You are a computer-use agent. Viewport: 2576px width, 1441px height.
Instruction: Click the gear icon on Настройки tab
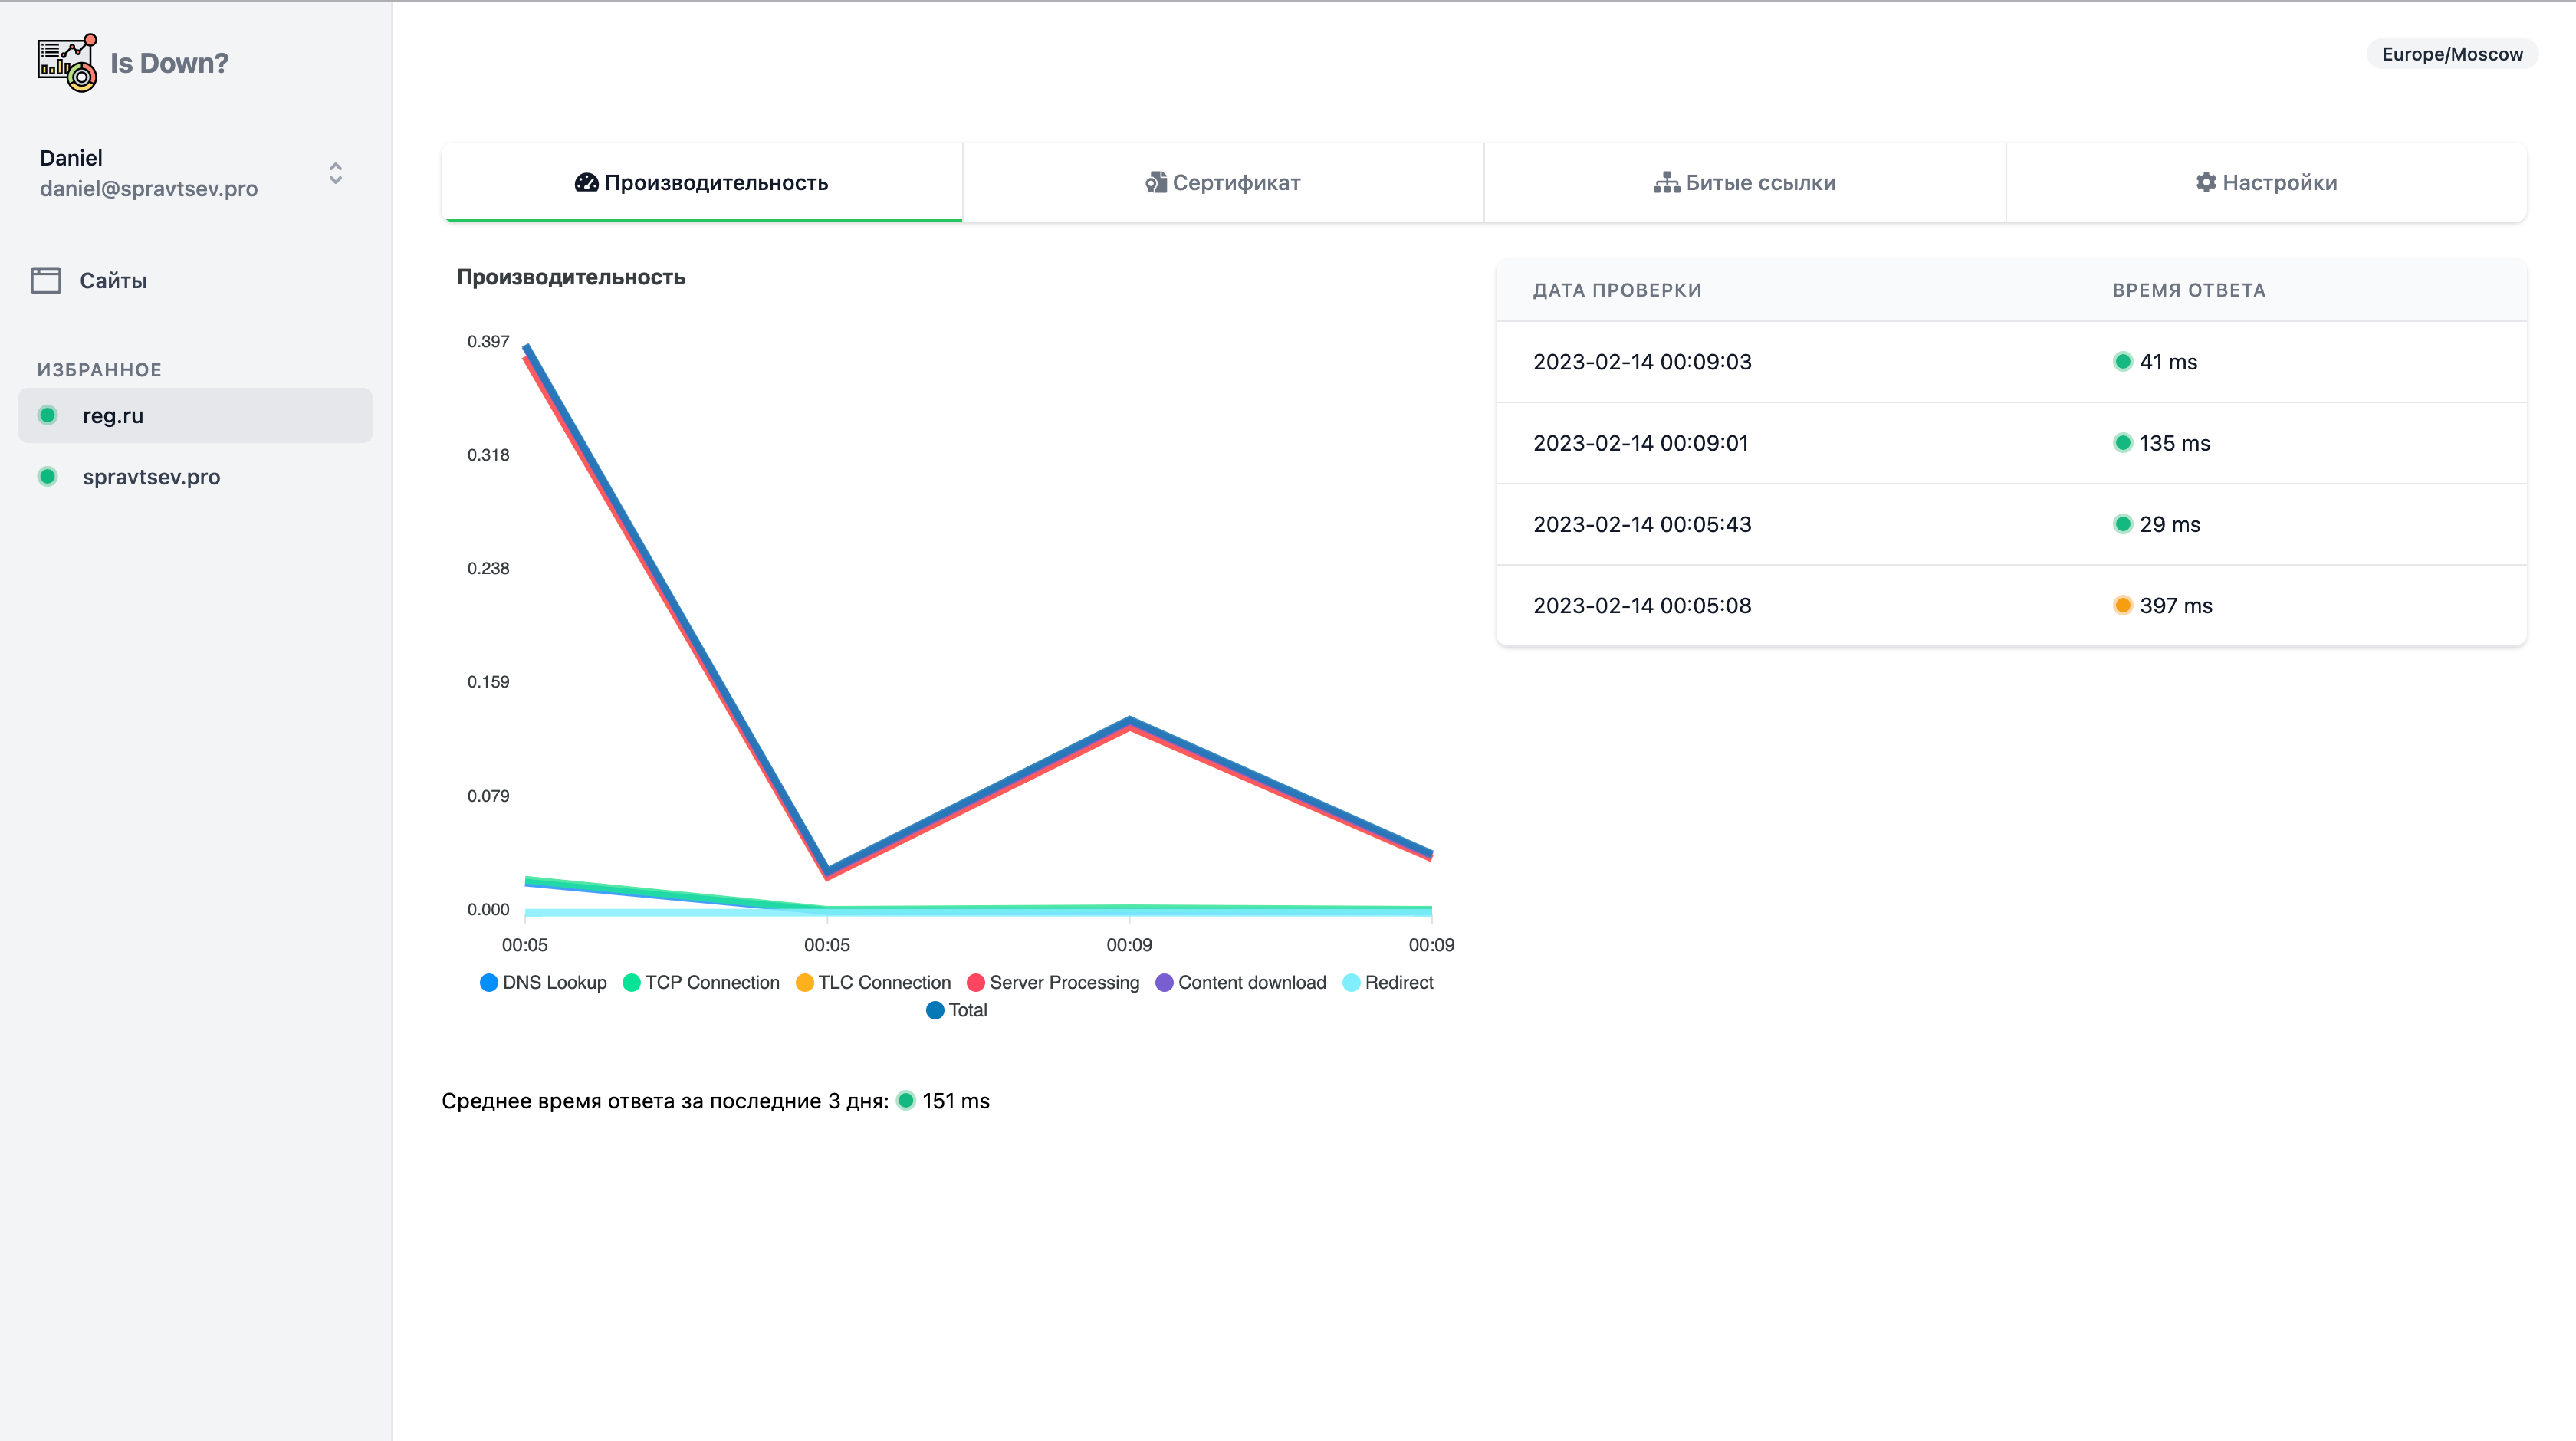(x=2206, y=182)
